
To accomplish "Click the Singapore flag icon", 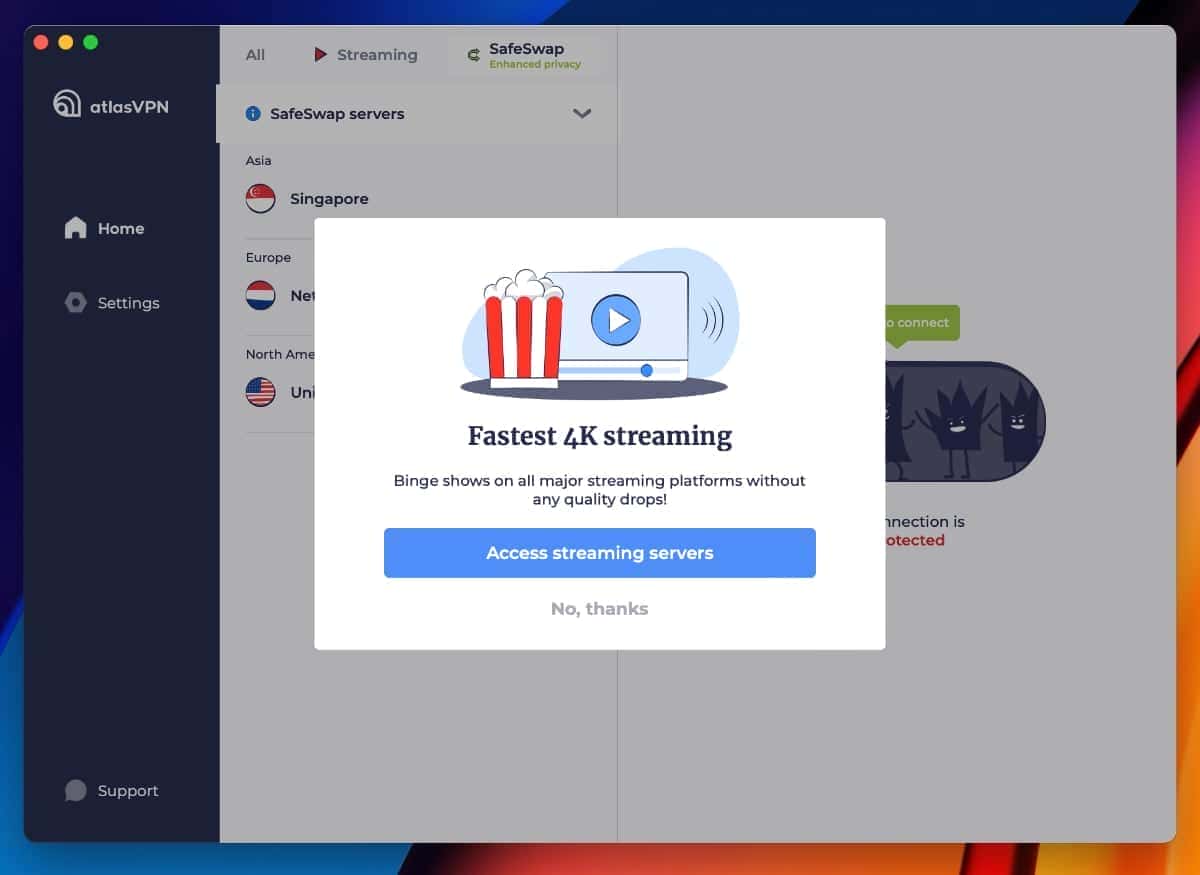I will tap(261, 199).
